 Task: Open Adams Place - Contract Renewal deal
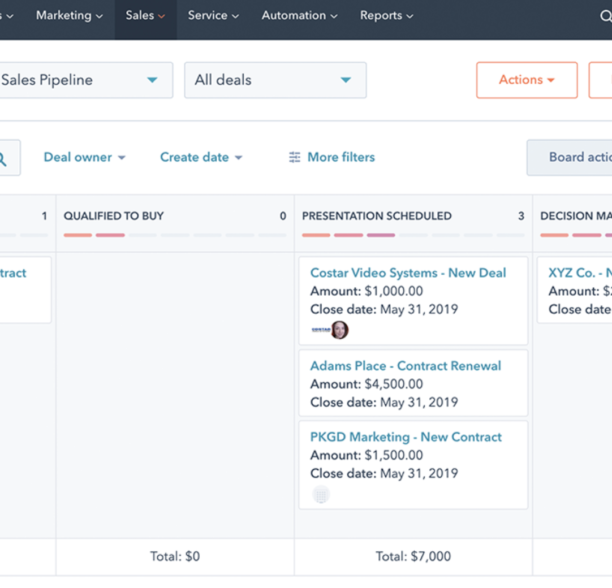[x=406, y=366]
